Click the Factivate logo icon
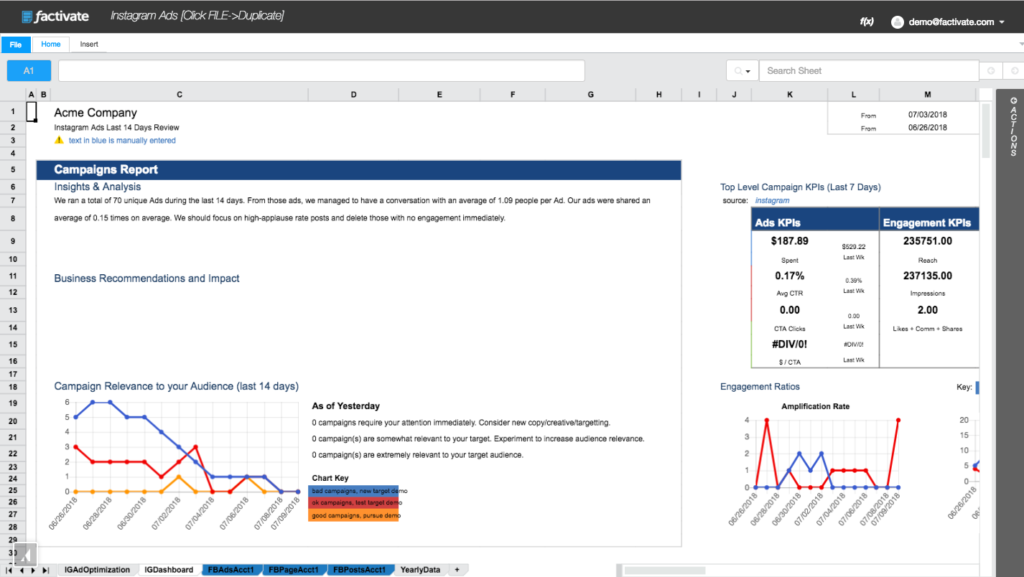 point(27,16)
